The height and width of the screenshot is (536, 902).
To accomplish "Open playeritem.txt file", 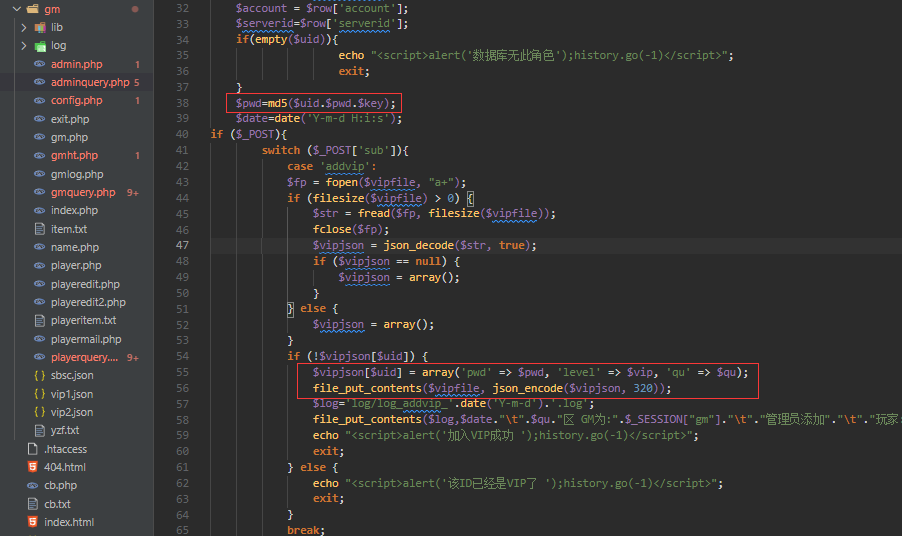I will click(83, 320).
